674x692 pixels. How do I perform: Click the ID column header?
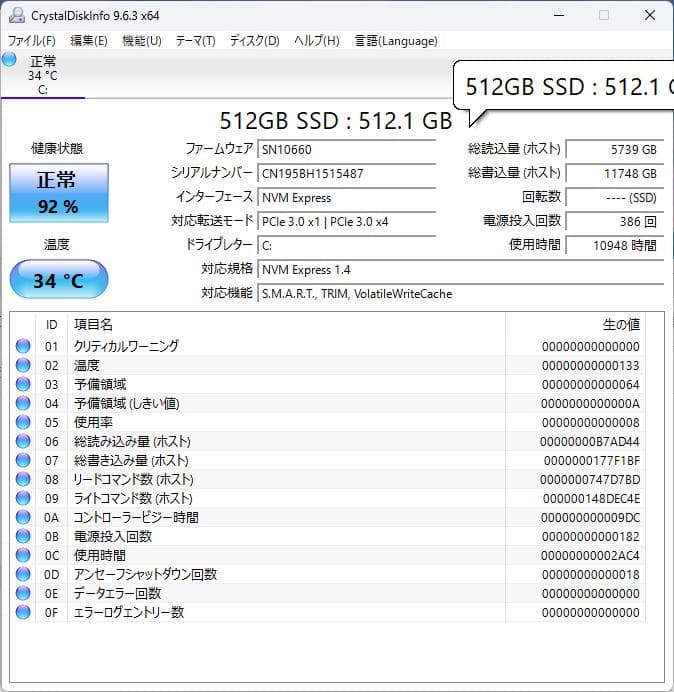pos(51,325)
